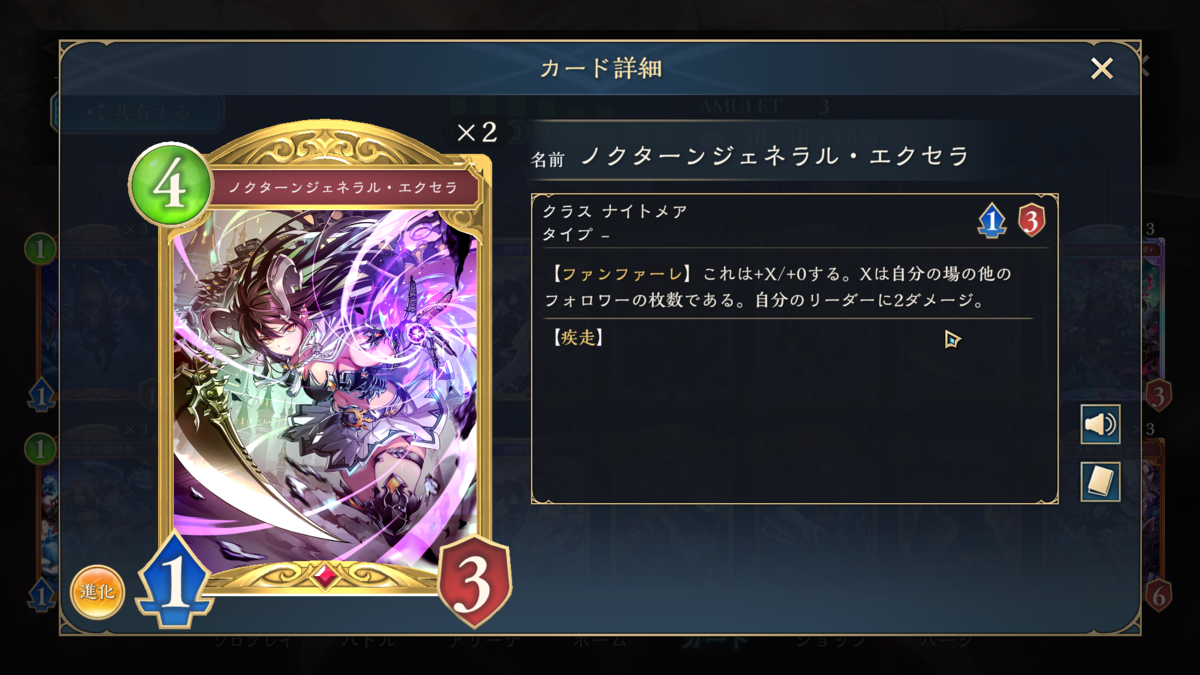The height and width of the screenshot is (675, 1200).
Task: Tap the ×2 card count indicator
Action: (x=476, y=133)
